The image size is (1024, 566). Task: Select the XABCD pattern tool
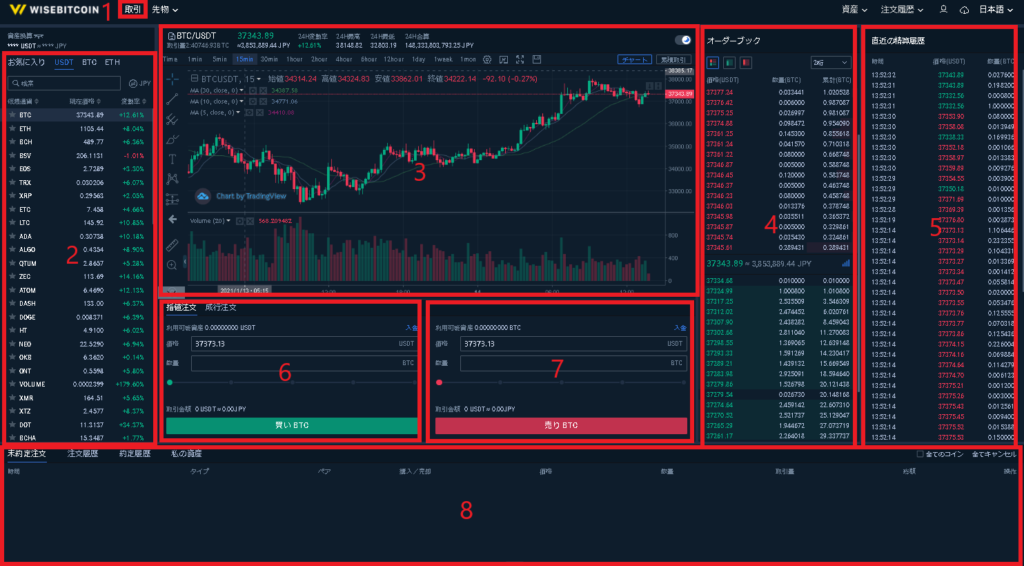click(x=172, y=178)
